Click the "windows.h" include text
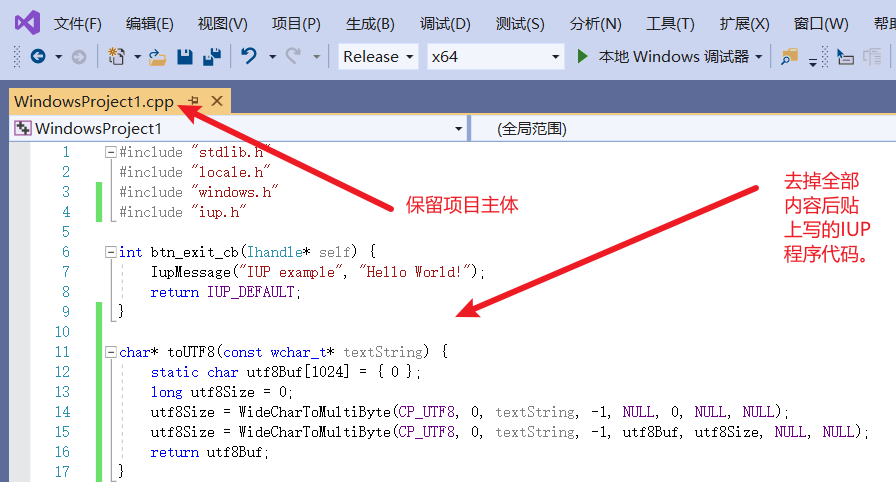The image size is (896, 482). click(x=235, y=192)
